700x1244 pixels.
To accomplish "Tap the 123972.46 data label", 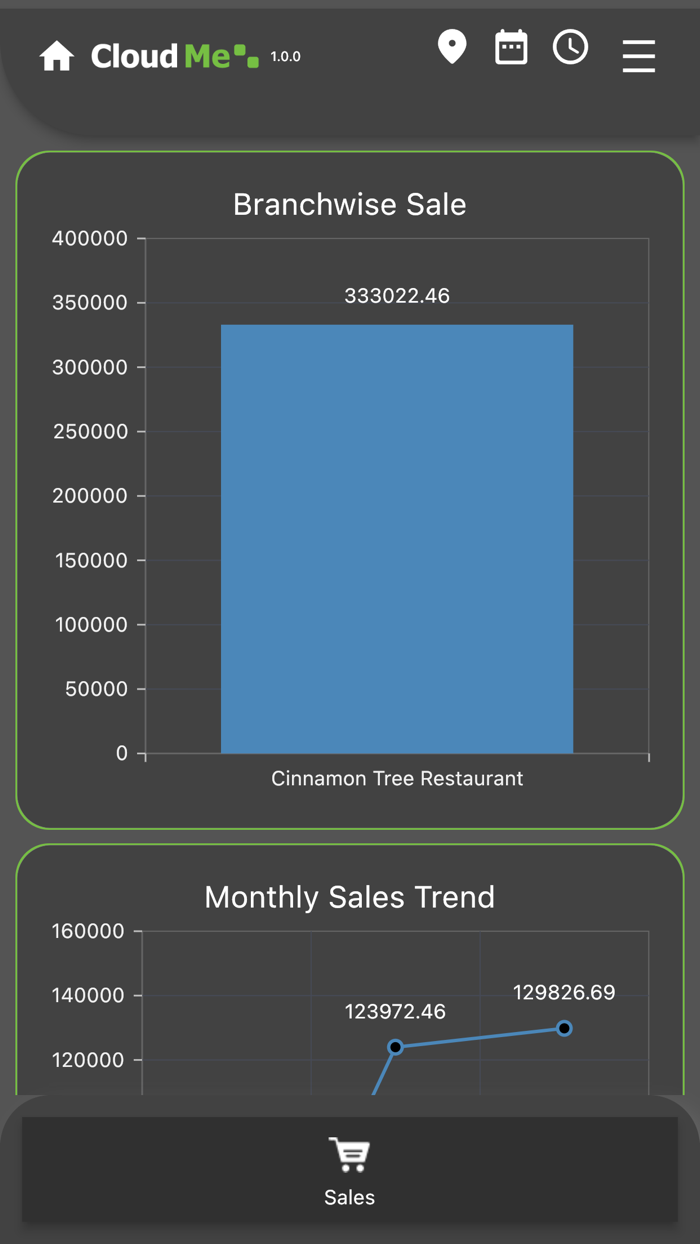I will 395,1012.
